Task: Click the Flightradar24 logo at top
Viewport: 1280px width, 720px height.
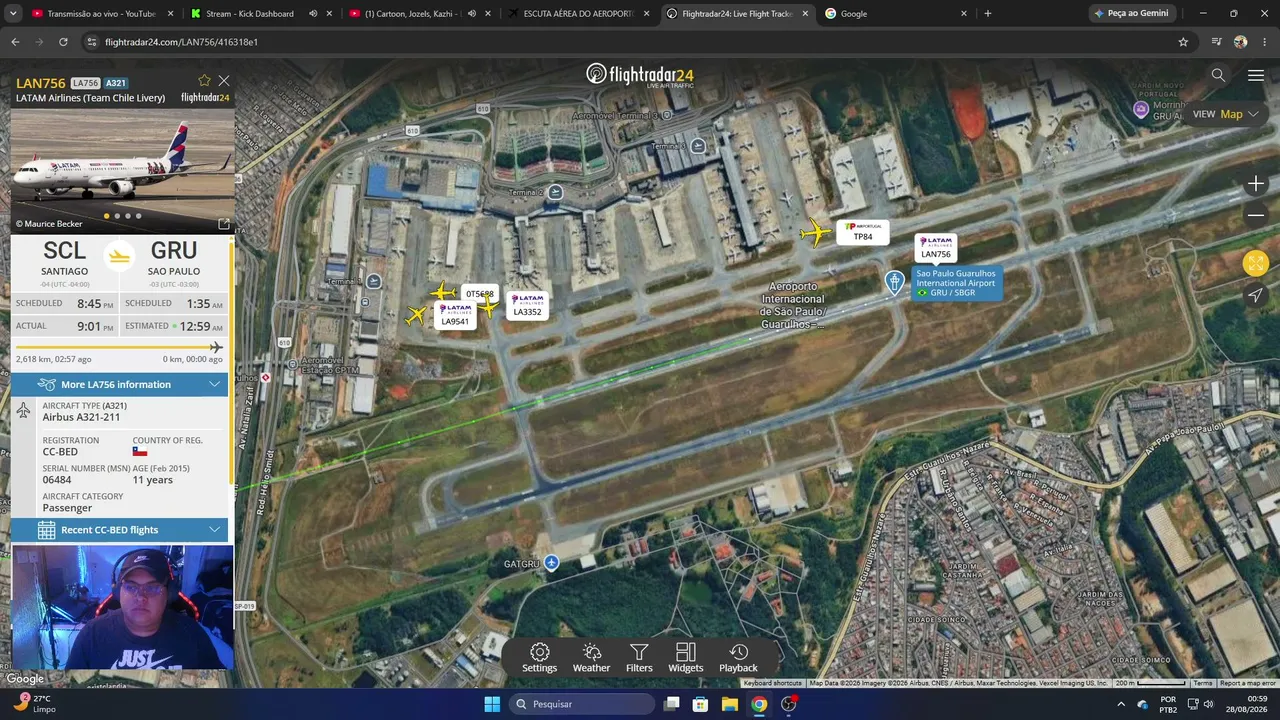Action: (x=640, y=75)
